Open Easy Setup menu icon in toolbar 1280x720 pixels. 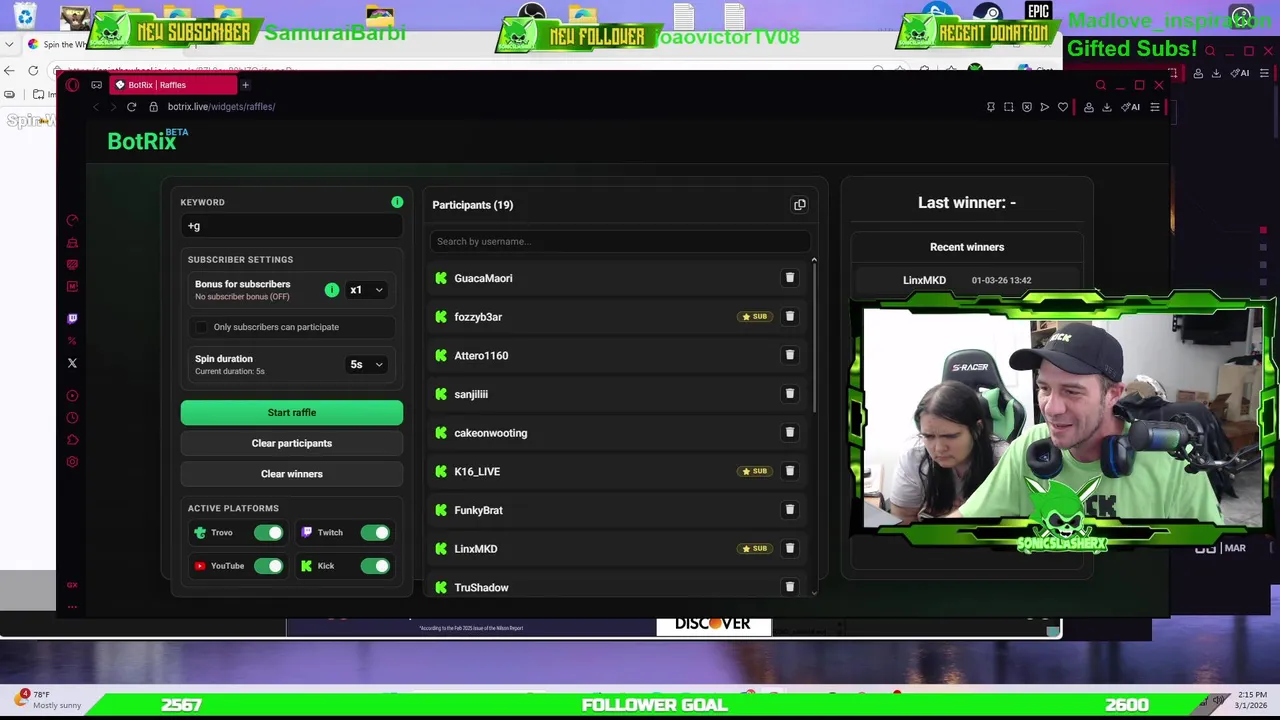point(1154,107)
